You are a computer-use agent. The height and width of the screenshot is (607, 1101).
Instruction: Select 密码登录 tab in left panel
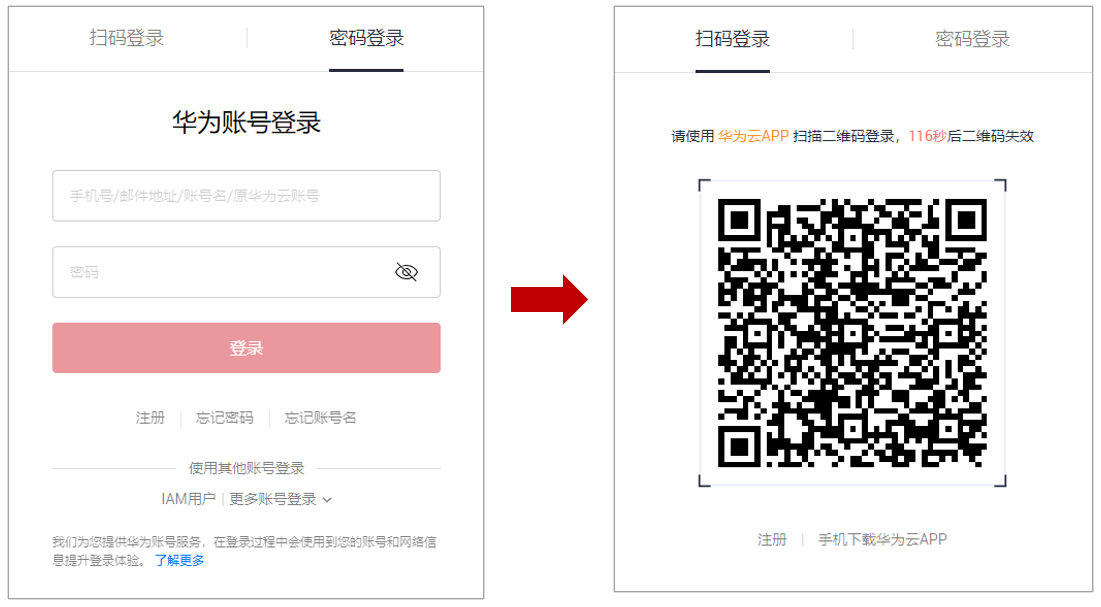(367, 38)
